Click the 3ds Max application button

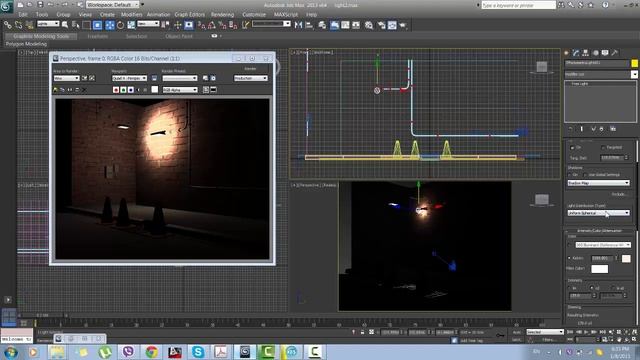(7, 6)
